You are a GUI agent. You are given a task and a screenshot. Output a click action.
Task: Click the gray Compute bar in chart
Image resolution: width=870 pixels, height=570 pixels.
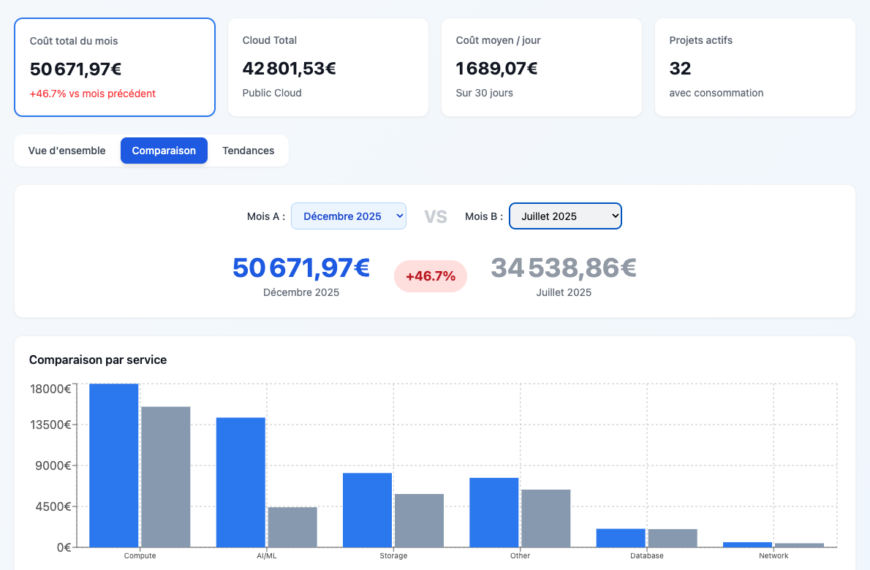coord(166,477)
